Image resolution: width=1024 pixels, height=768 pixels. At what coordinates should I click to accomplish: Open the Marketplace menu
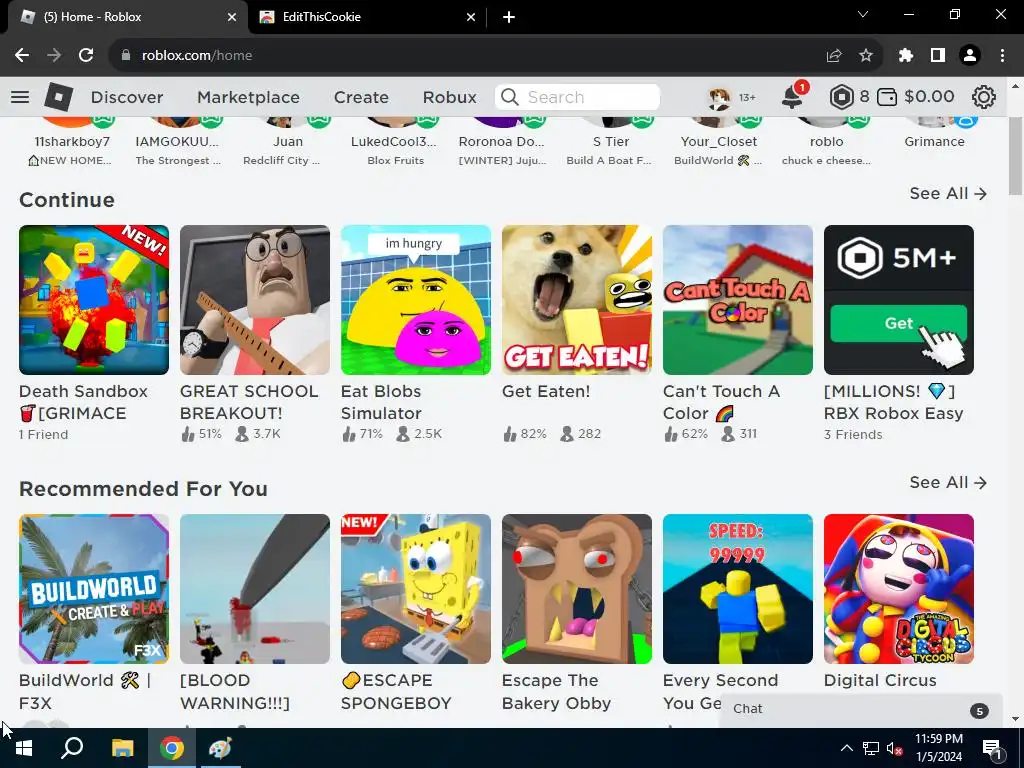(248, 97)
